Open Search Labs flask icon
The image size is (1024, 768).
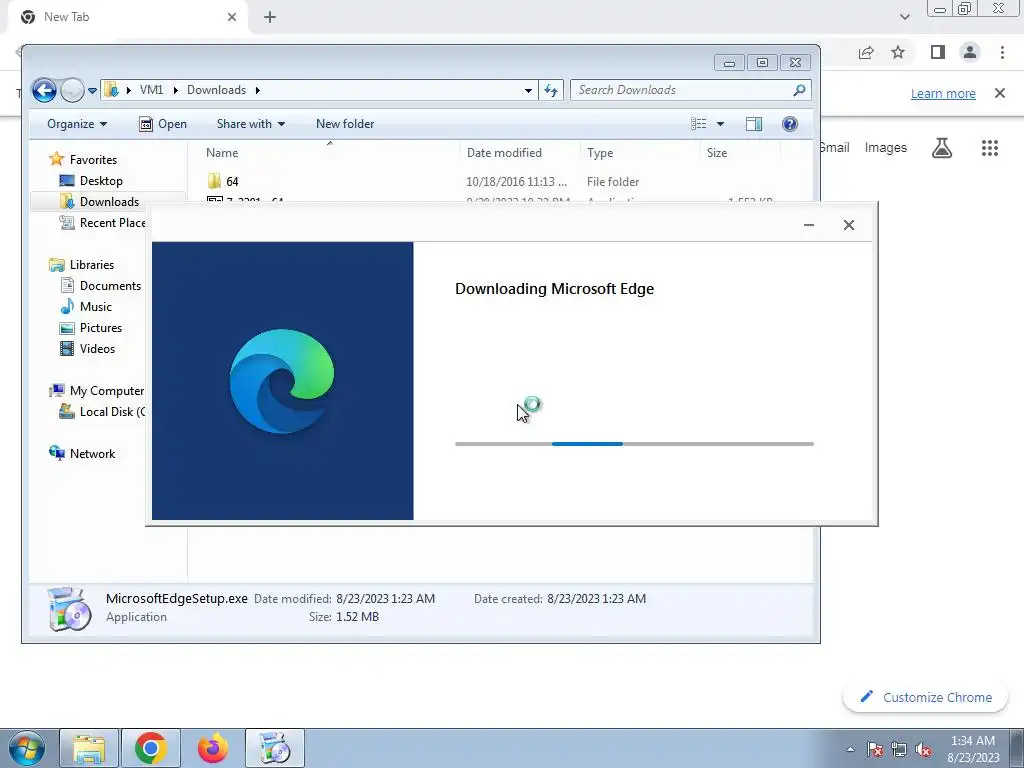(x=942, y=148)
